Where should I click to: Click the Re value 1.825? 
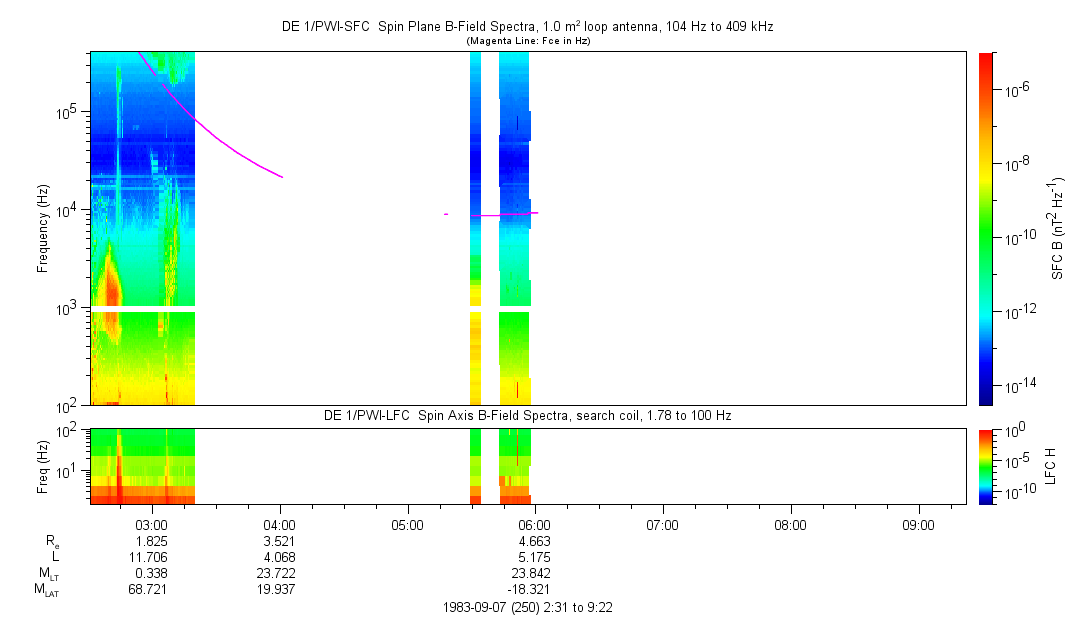(x=152, y=541)
